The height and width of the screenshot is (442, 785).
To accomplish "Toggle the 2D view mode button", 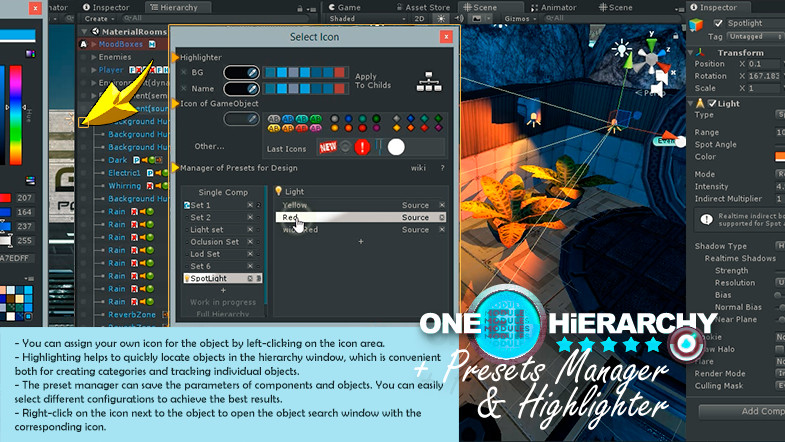I will coord(420,19).
